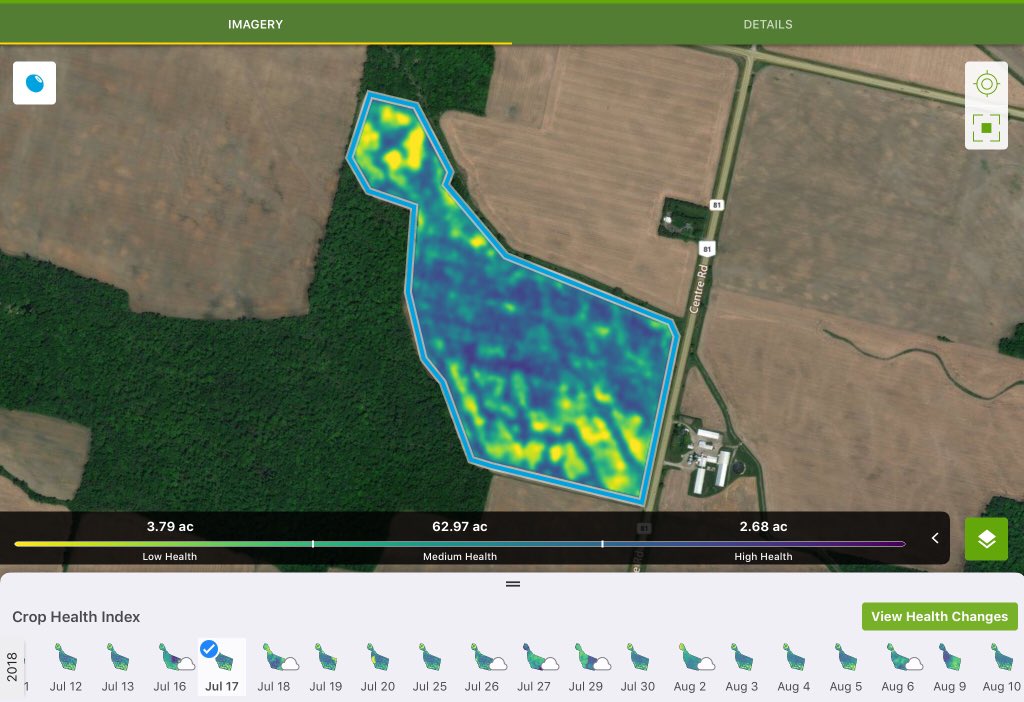Click the medium-high divider on health gradient bar
Image resolution: width=1024 pixels, height=702 pixels.
(602, 543)
